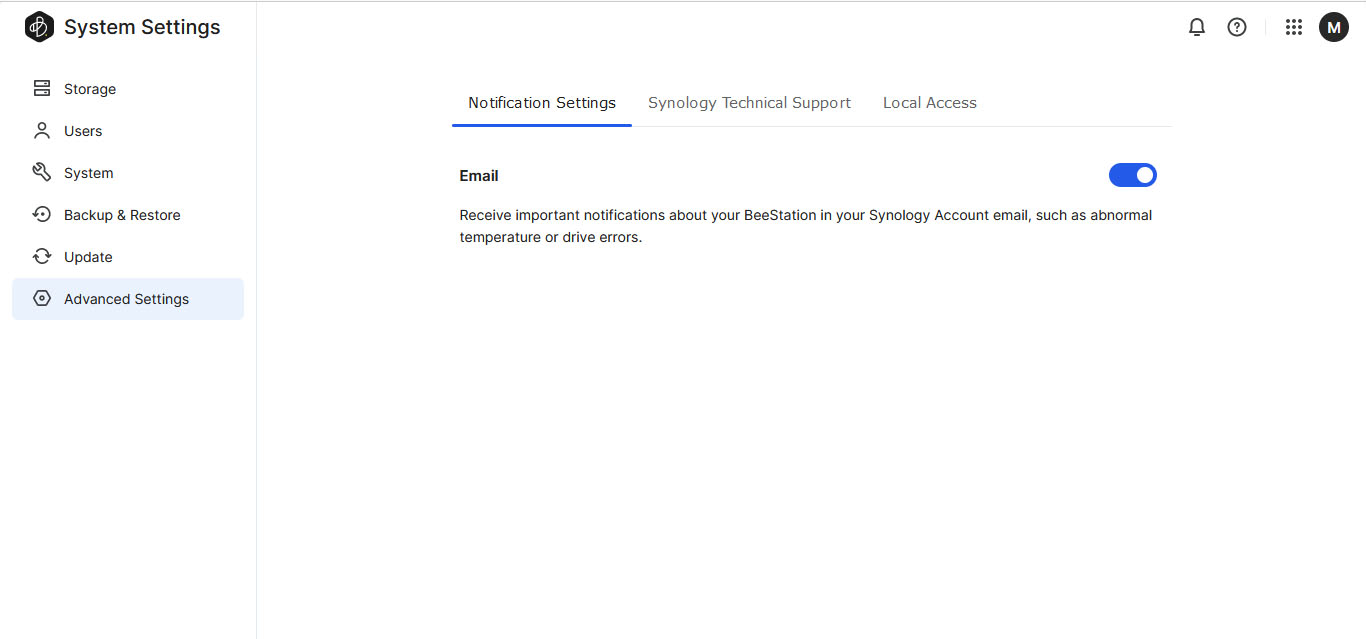
Task: Disable the Email notifications toggle
Action: 1132,176
